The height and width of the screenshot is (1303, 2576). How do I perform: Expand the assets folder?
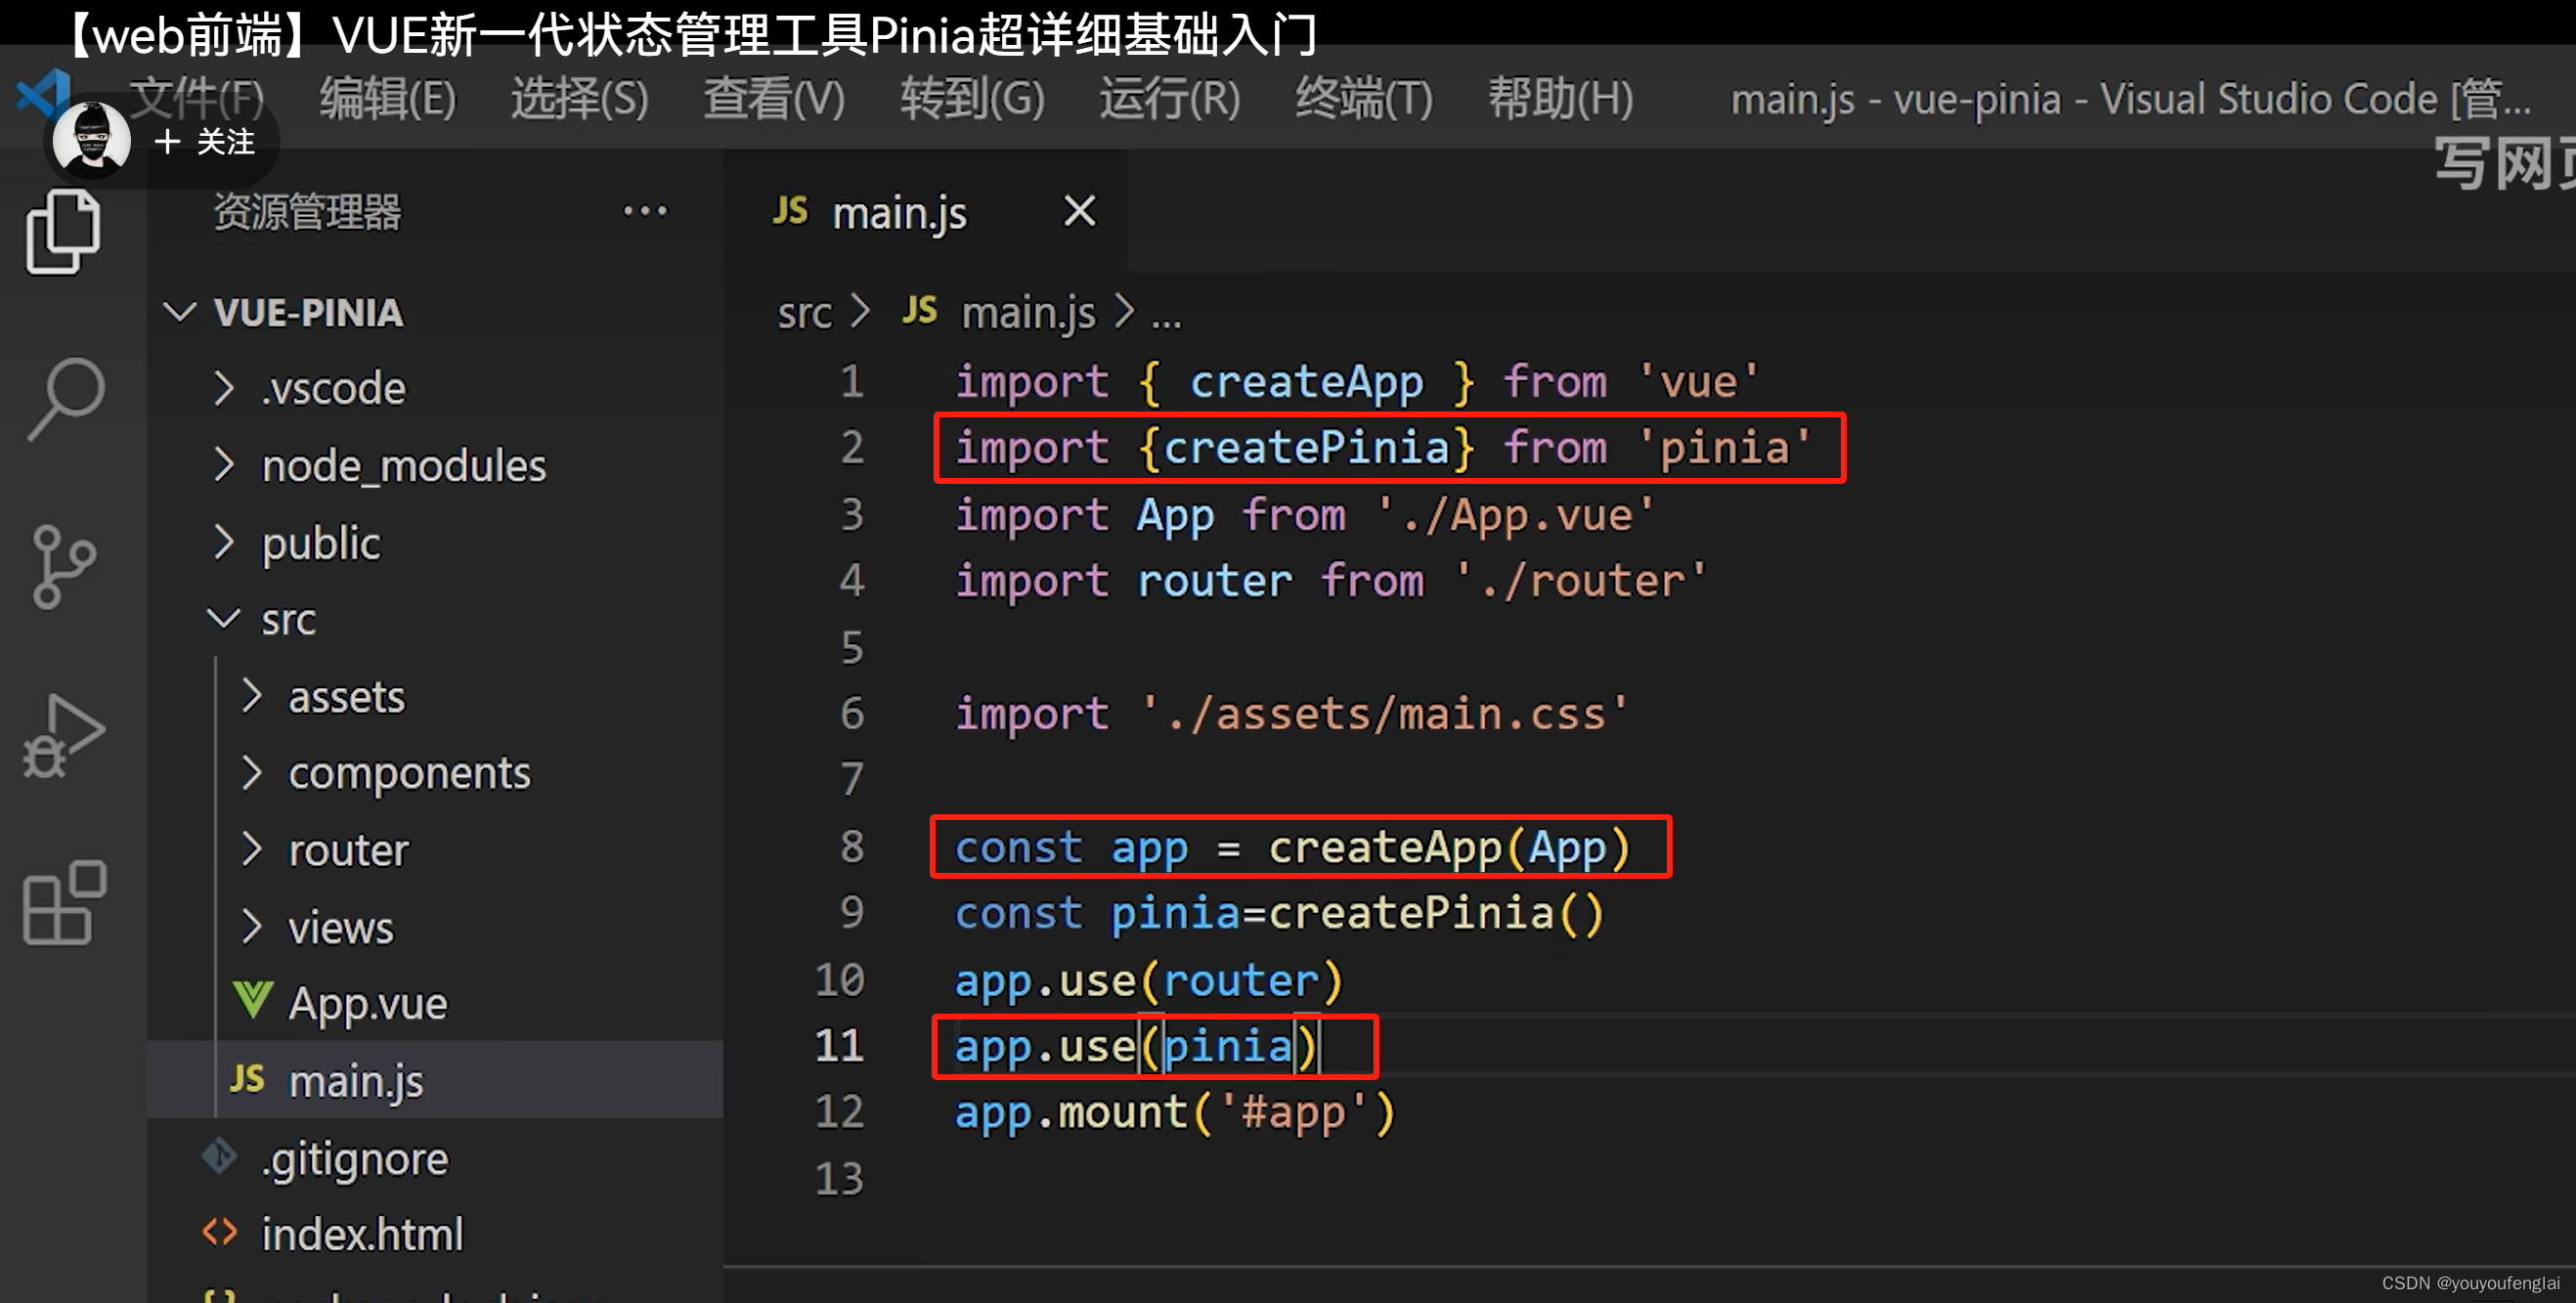pos(435,697)
